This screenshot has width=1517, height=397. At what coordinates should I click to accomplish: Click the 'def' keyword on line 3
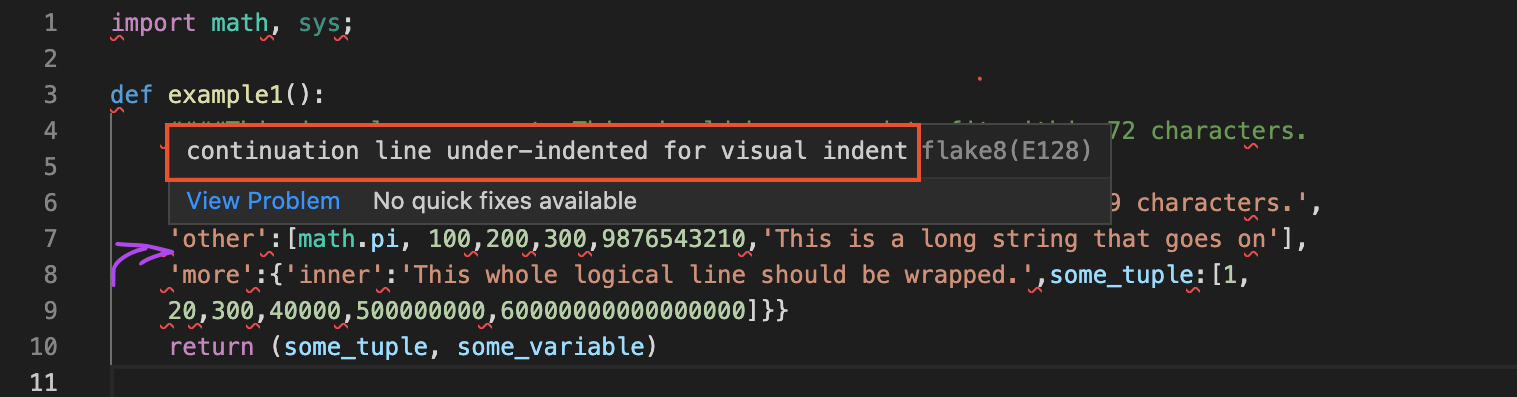132,95
